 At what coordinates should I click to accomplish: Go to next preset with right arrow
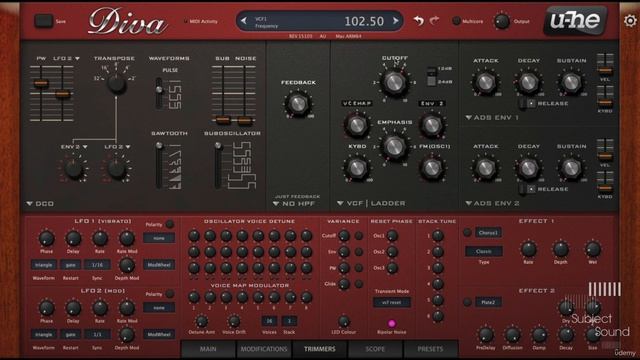[x=396, y=20]
